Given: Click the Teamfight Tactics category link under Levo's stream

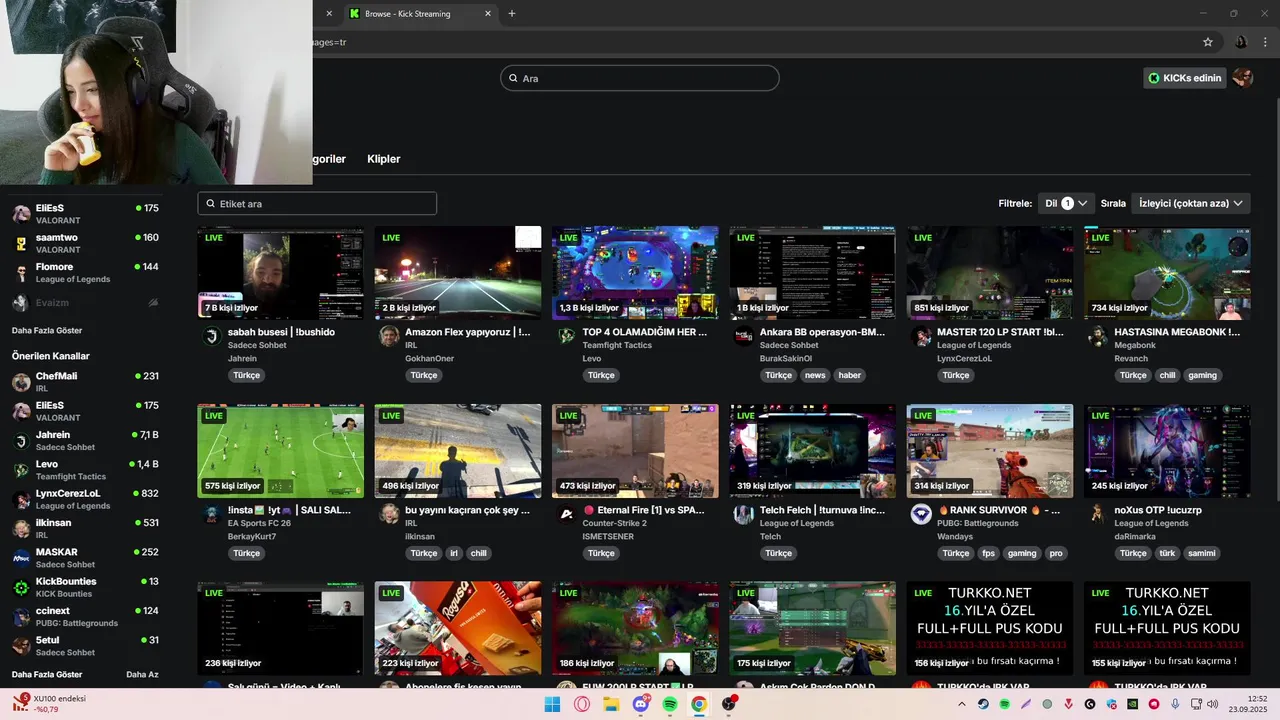Looking at the screenshot, I should (x=617, y=345).
